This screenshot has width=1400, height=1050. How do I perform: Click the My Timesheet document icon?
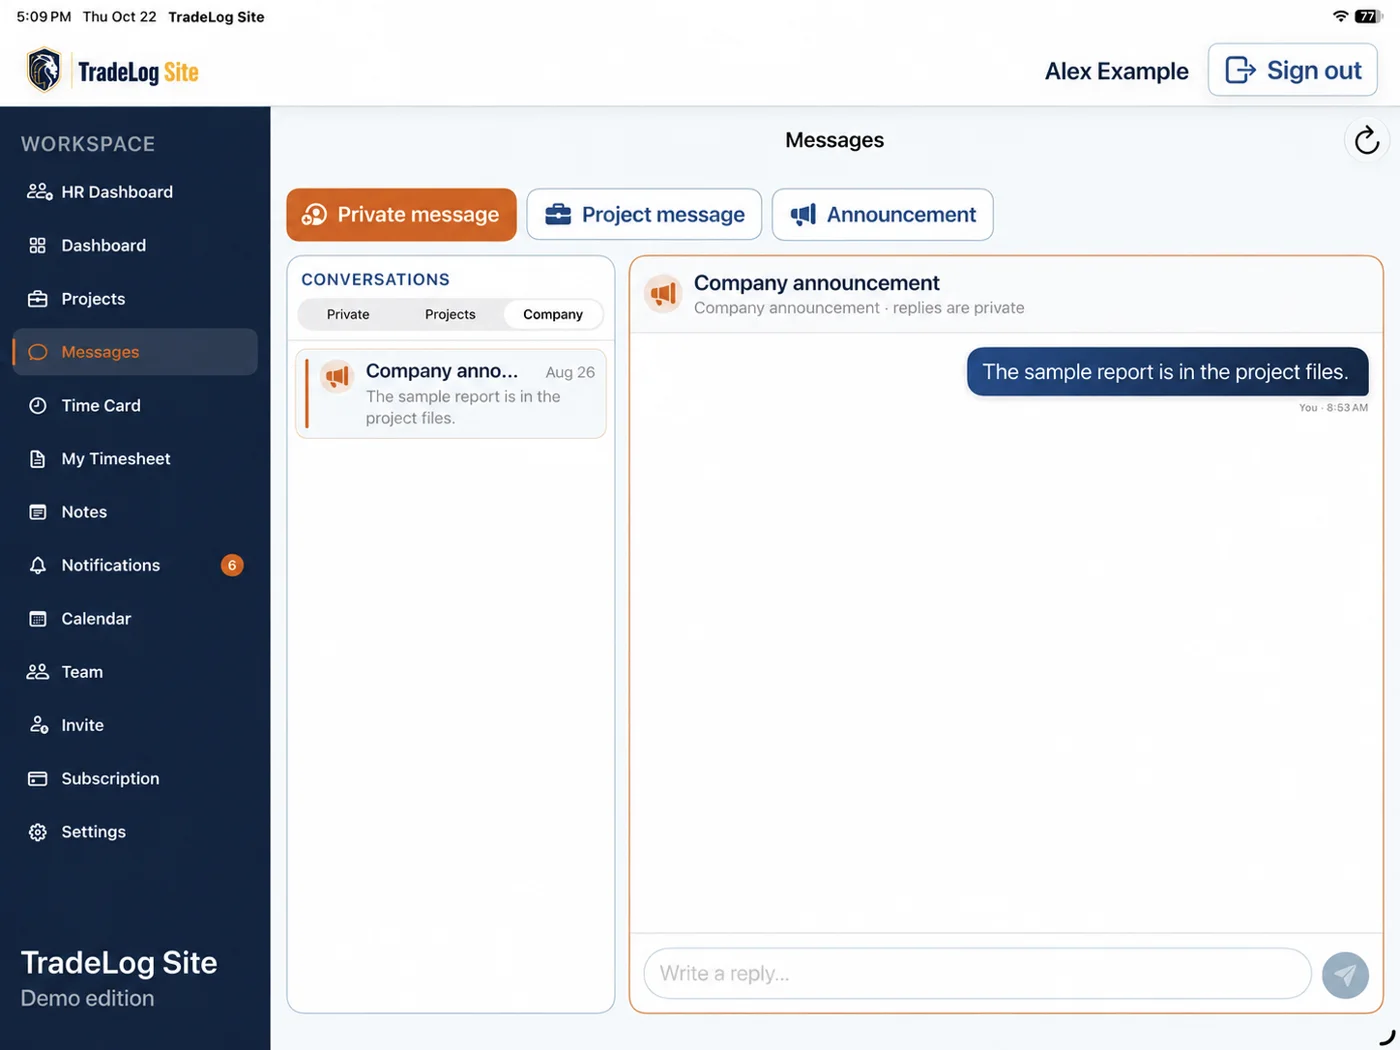tap(38, 459)
